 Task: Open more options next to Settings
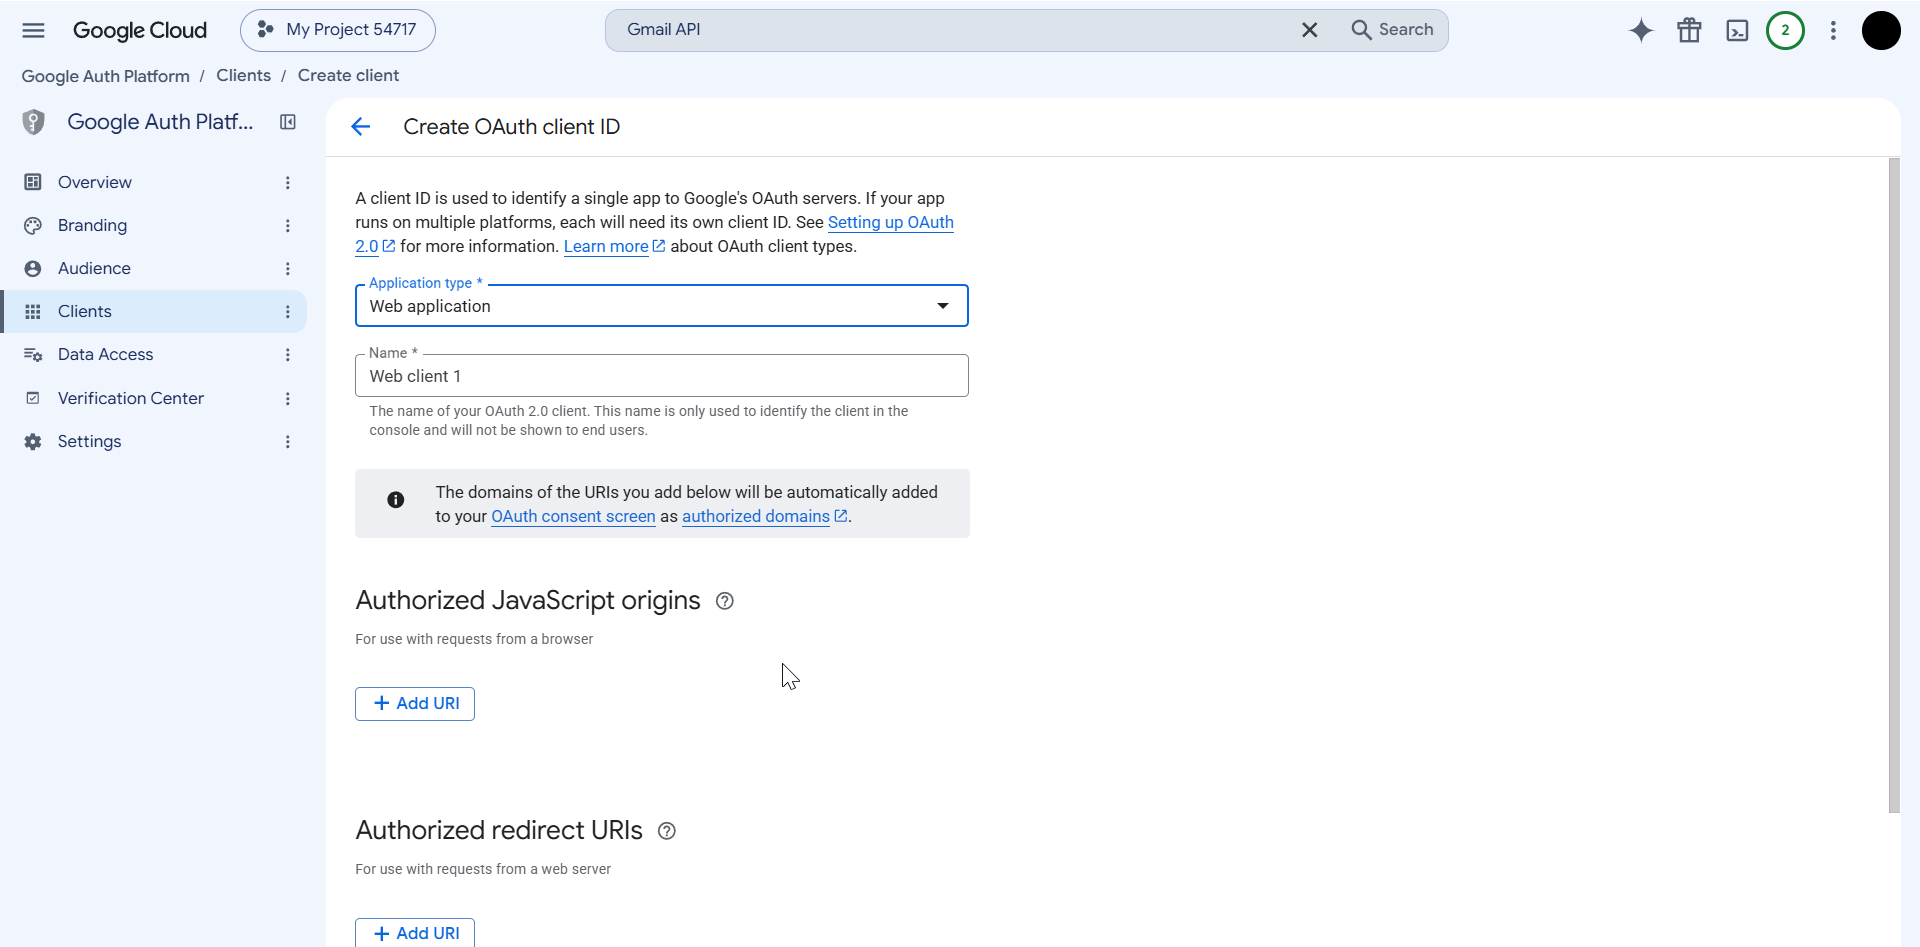288,441
